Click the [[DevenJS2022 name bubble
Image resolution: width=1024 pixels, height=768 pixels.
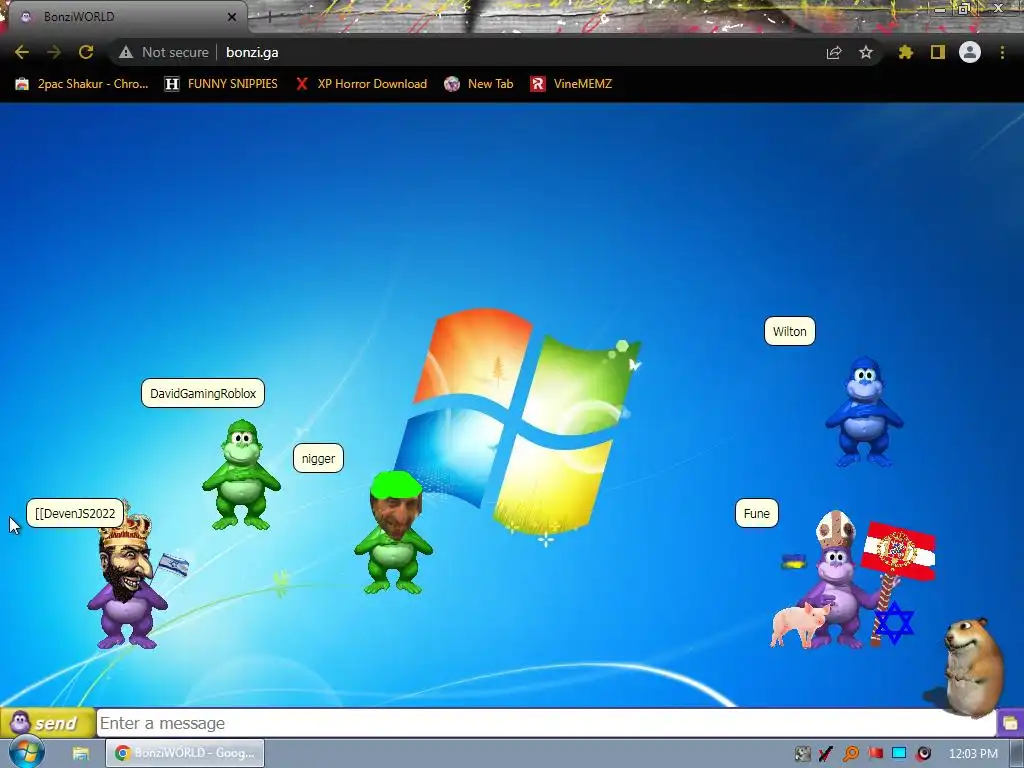[x=75, y=513]
